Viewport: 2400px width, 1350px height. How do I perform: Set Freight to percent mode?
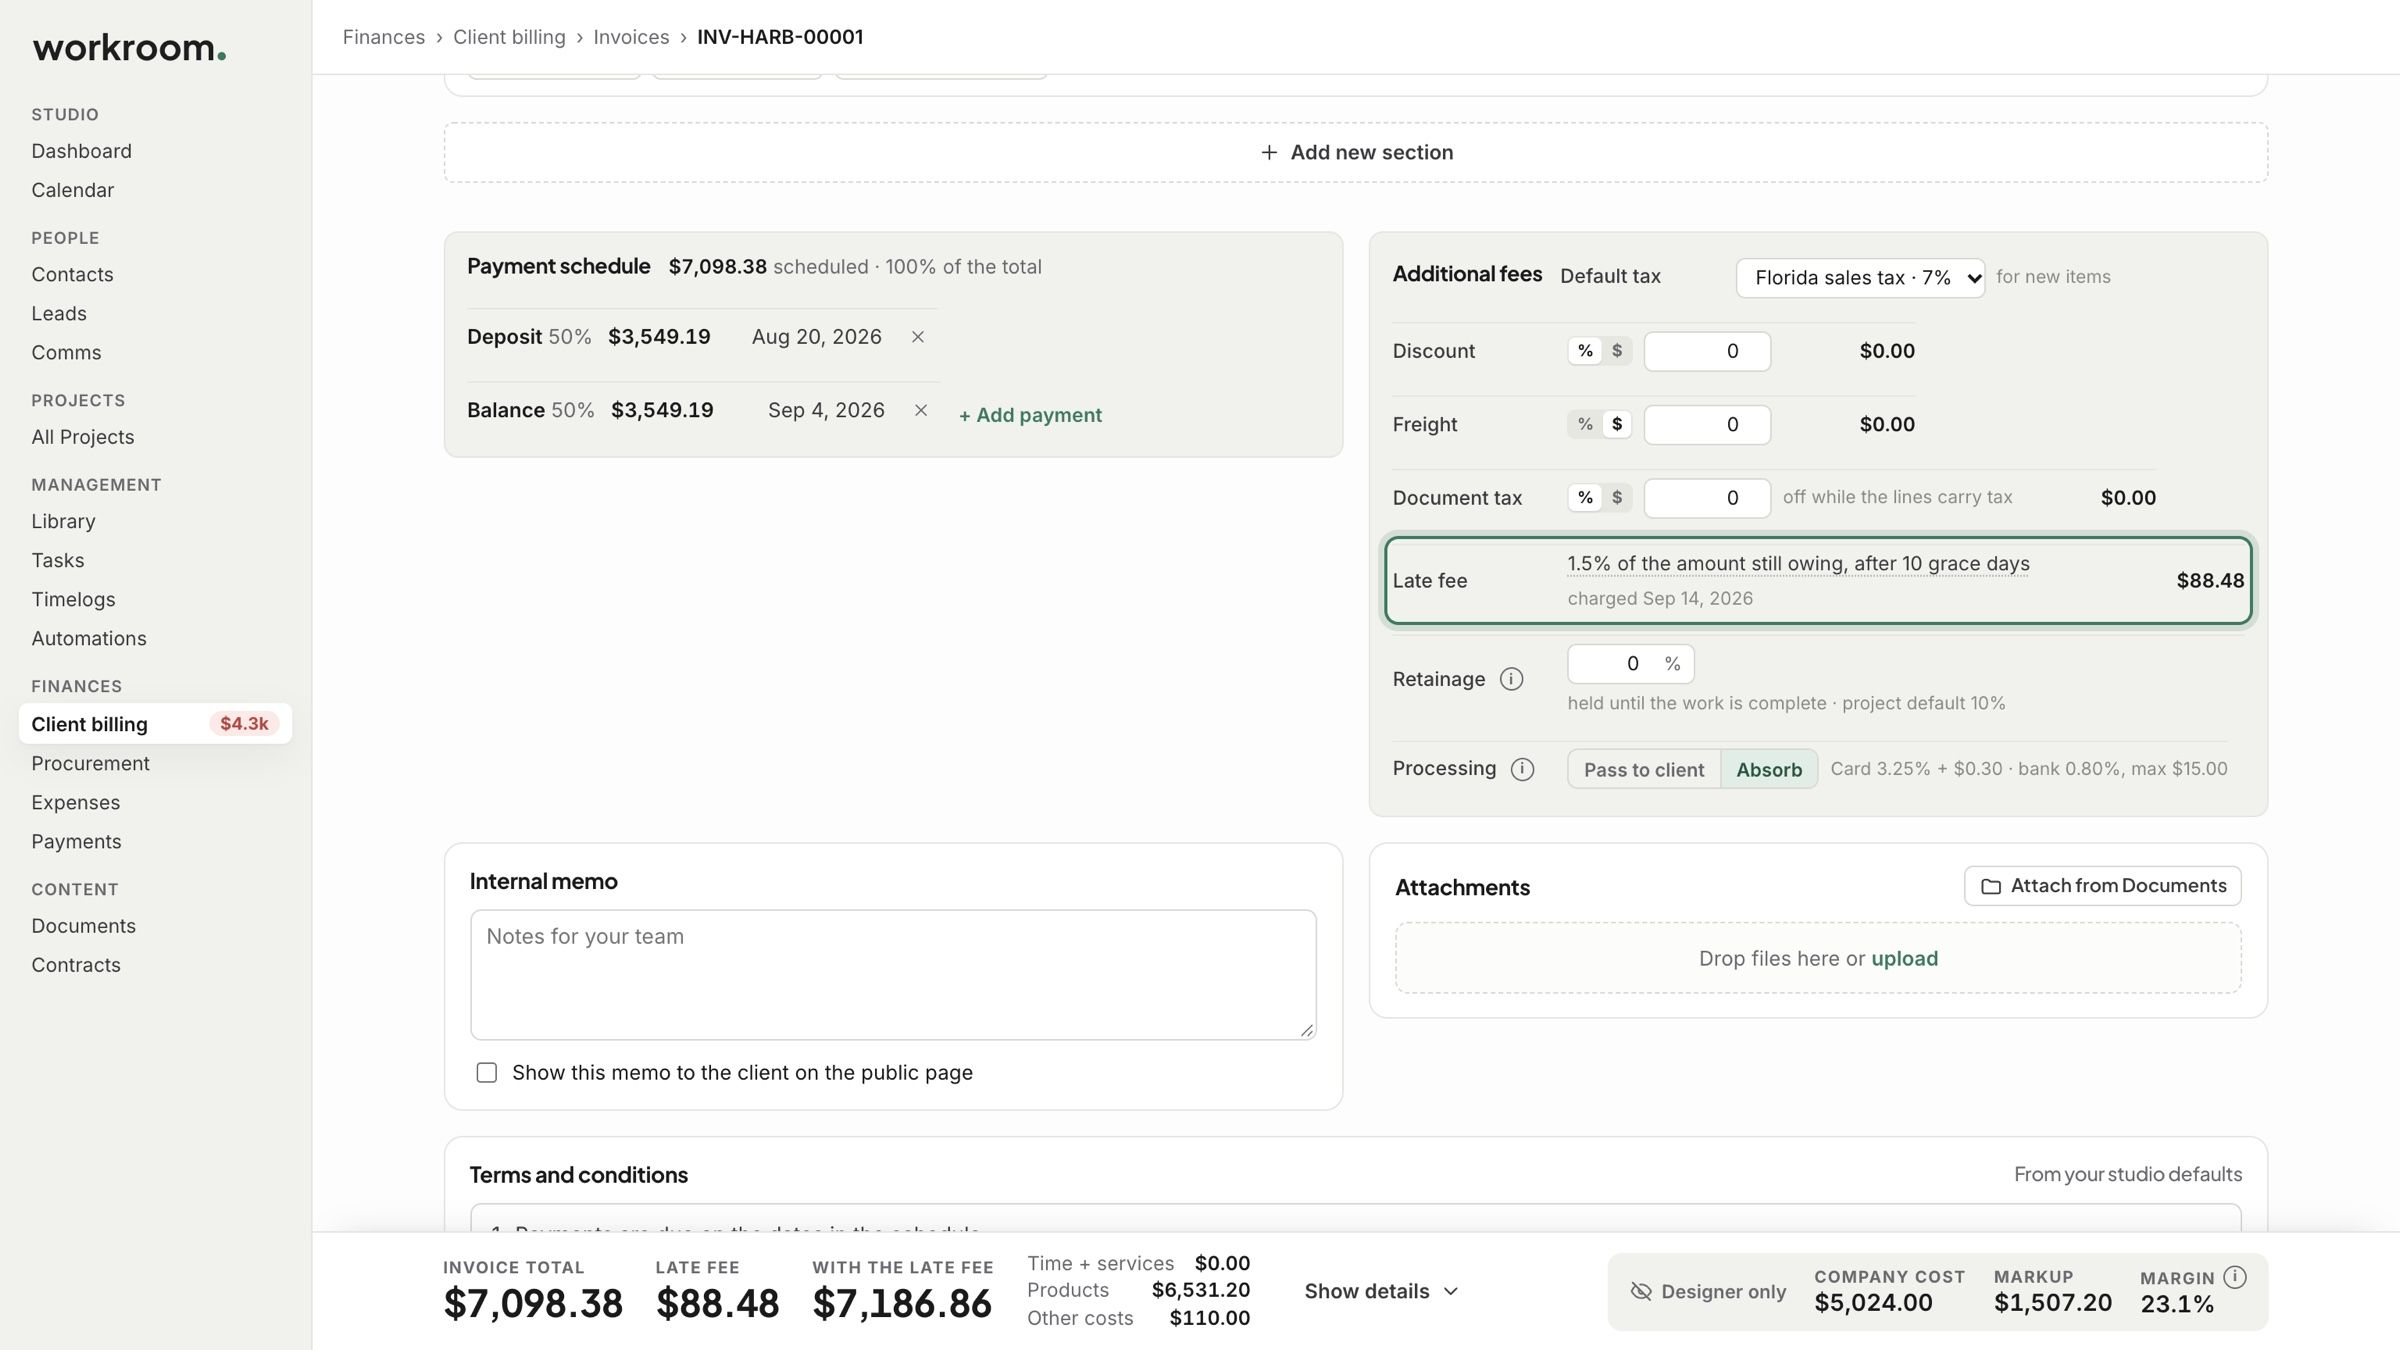[1585, 424]
